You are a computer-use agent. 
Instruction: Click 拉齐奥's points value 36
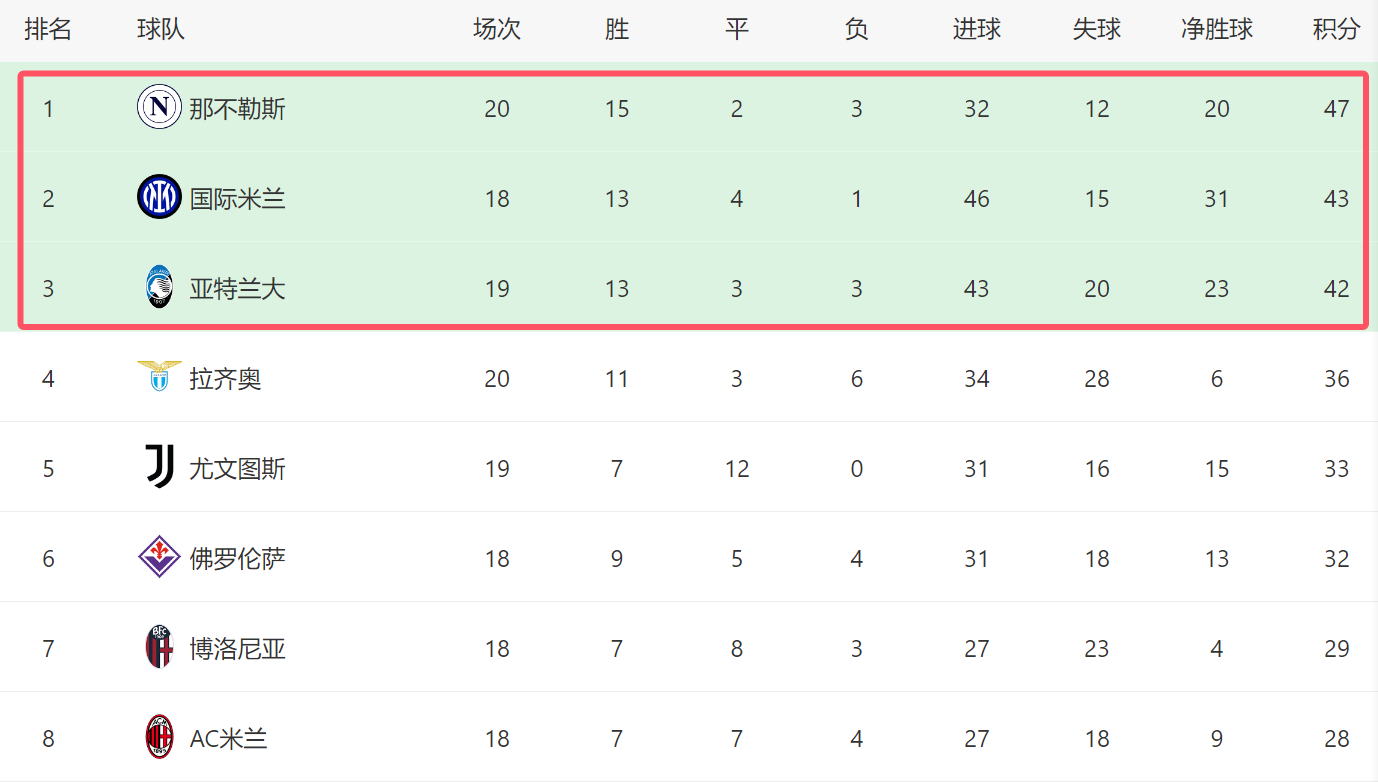[x=1336, y=379]
